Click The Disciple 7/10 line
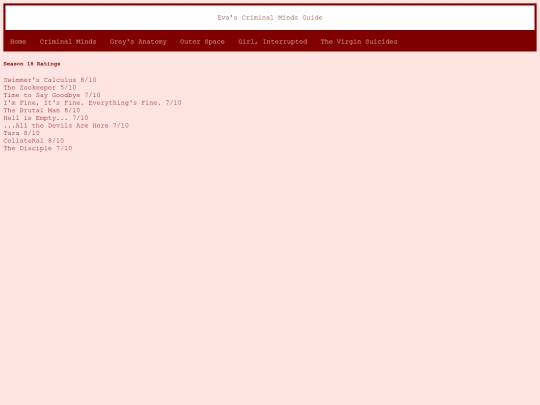 (x=38, y=148)
